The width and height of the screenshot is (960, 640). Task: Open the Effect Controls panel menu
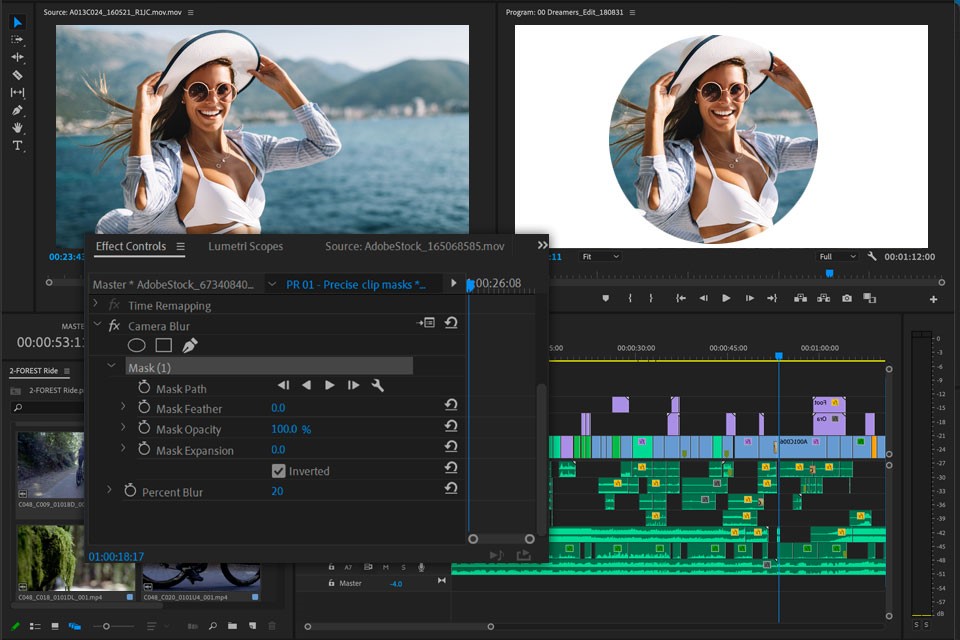[x=181, y=246]
